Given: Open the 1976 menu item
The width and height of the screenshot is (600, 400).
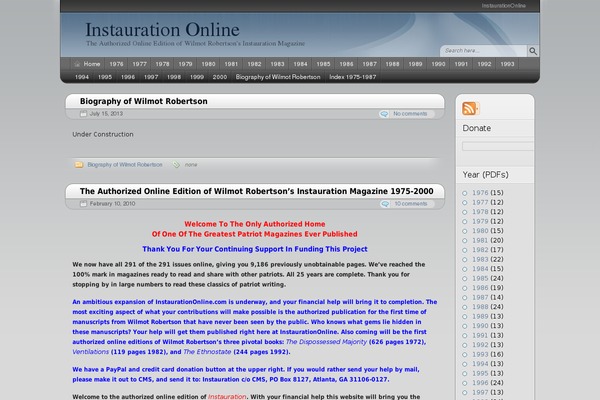Looking at the screenshot, I should tap(116, 64).
